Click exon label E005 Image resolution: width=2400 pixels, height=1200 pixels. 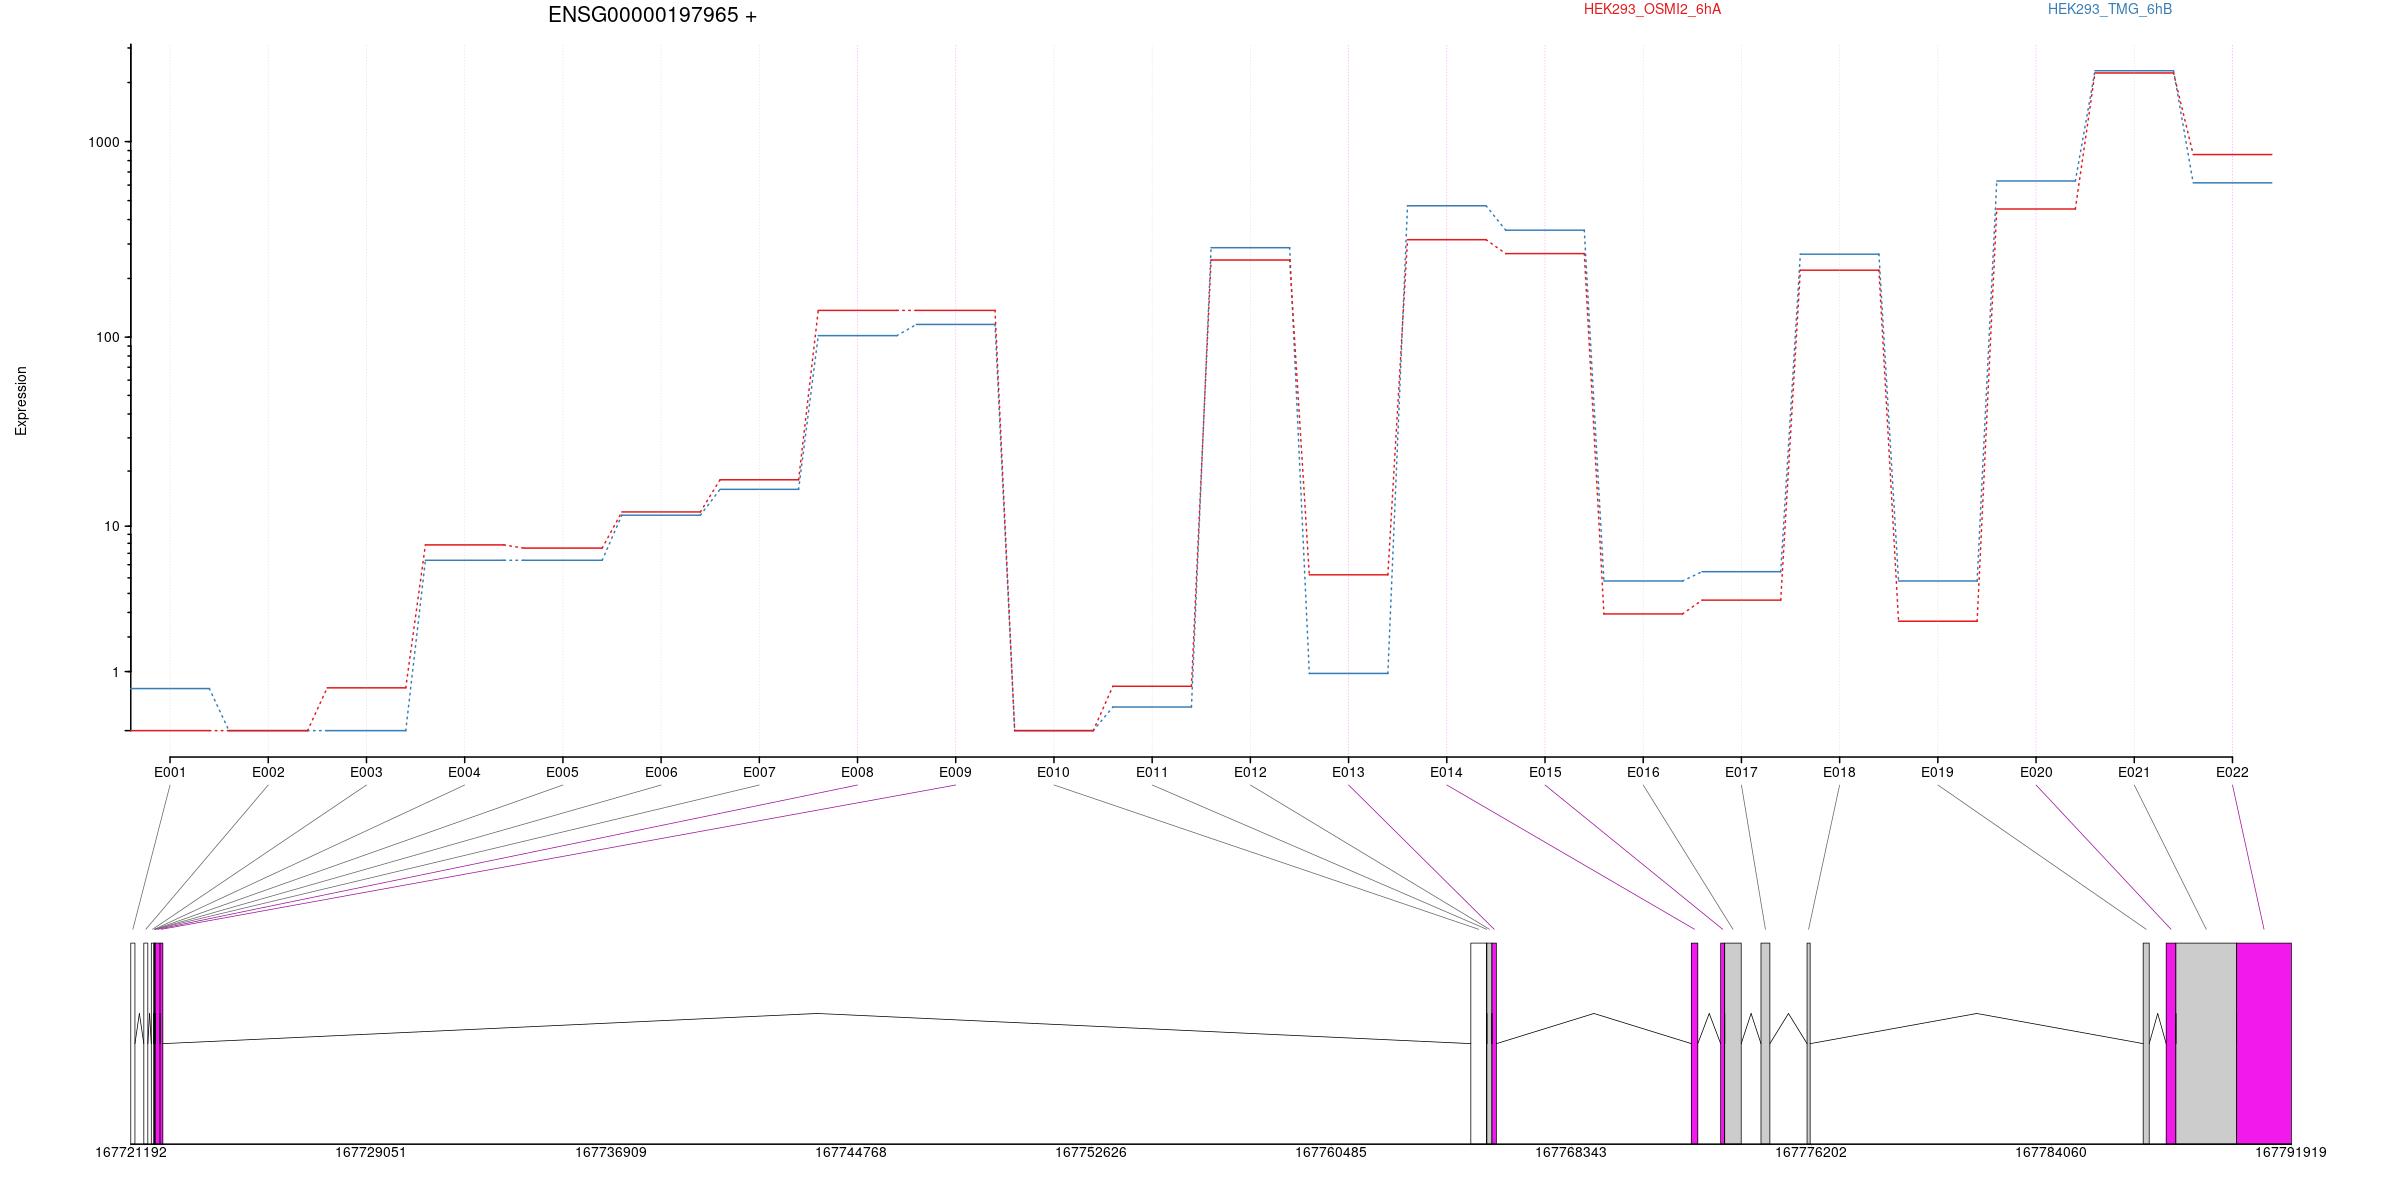click(x=562, y=772)
